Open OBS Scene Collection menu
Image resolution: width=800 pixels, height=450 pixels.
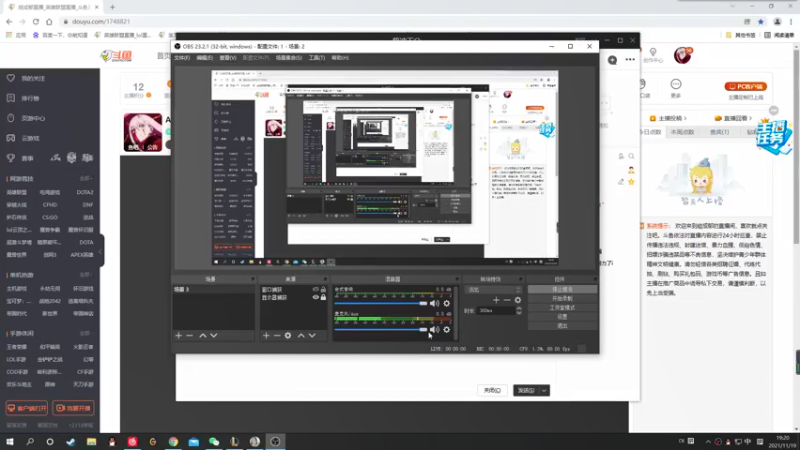(289, 58)
